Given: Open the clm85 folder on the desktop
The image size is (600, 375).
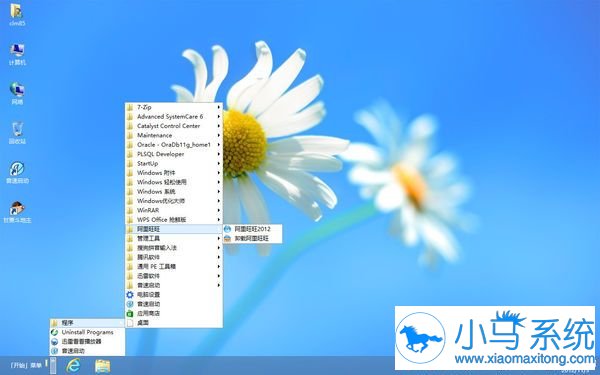Looking at the screenshot, I should [16, 15].
